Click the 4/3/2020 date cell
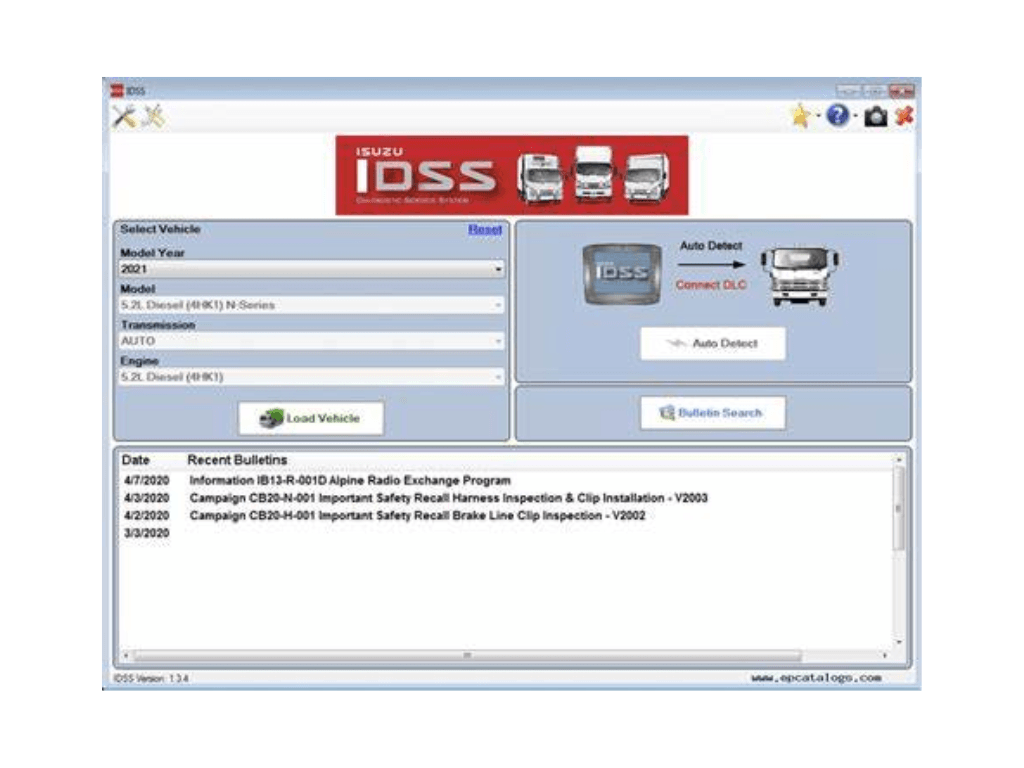Viewport: 1024px width, 768px height. coord(146,498)
